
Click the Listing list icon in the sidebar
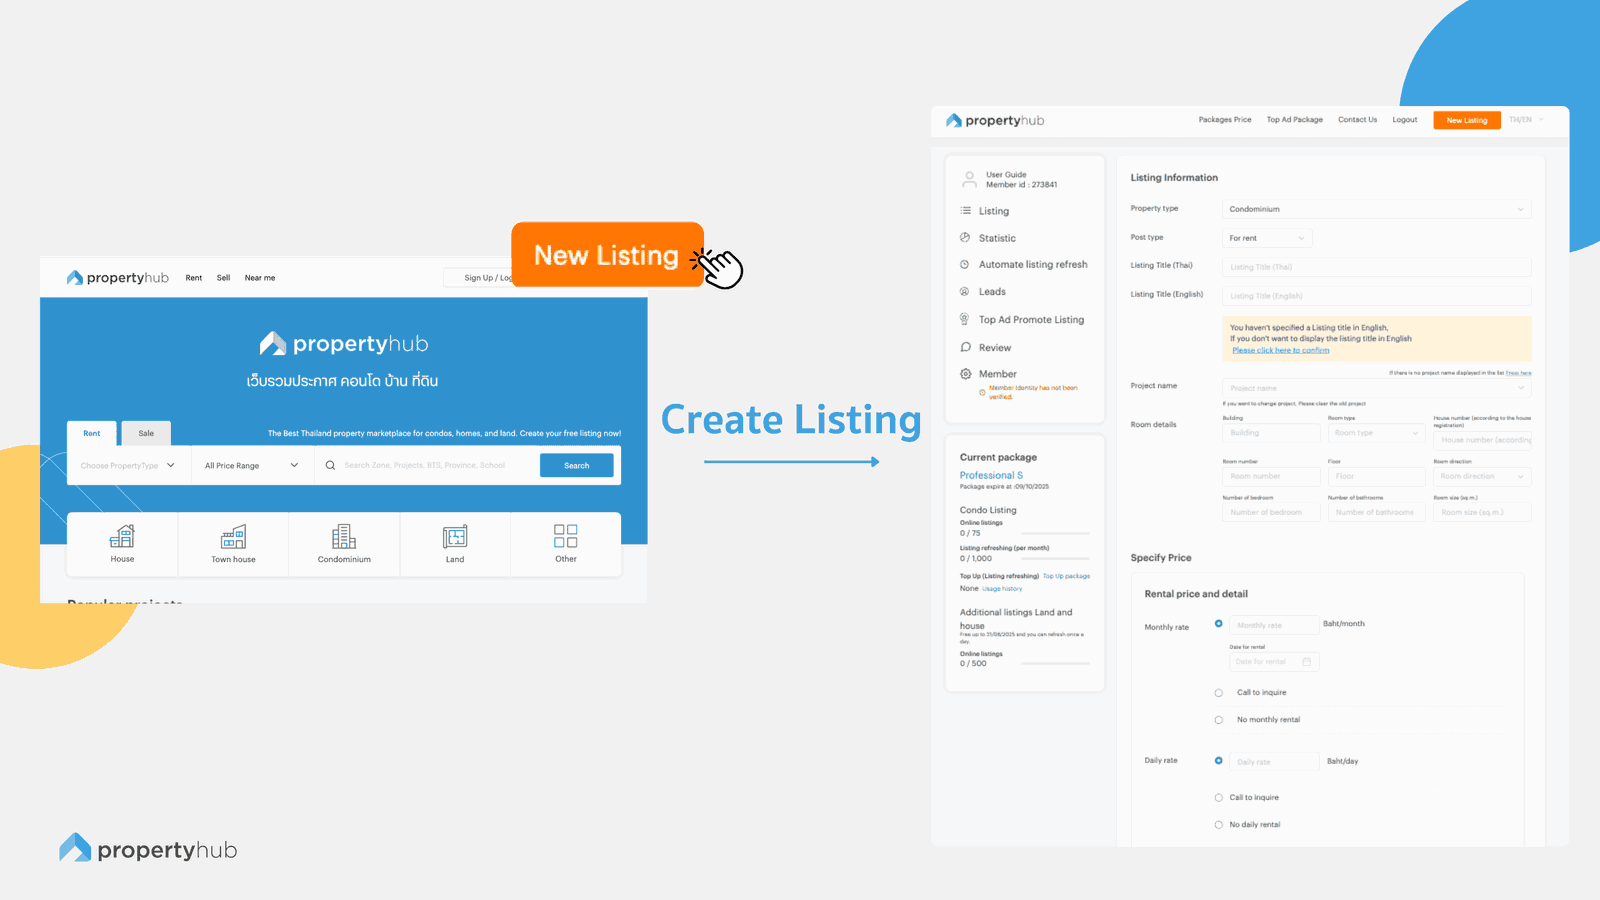965,210
